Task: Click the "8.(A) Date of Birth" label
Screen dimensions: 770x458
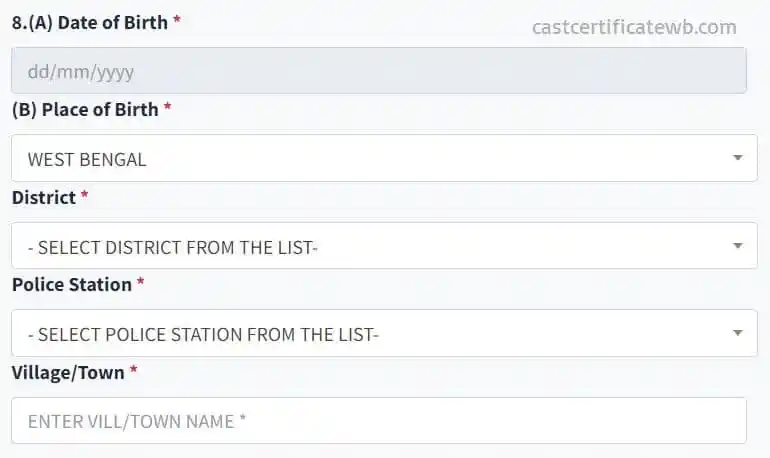Action: pos(89,22)
